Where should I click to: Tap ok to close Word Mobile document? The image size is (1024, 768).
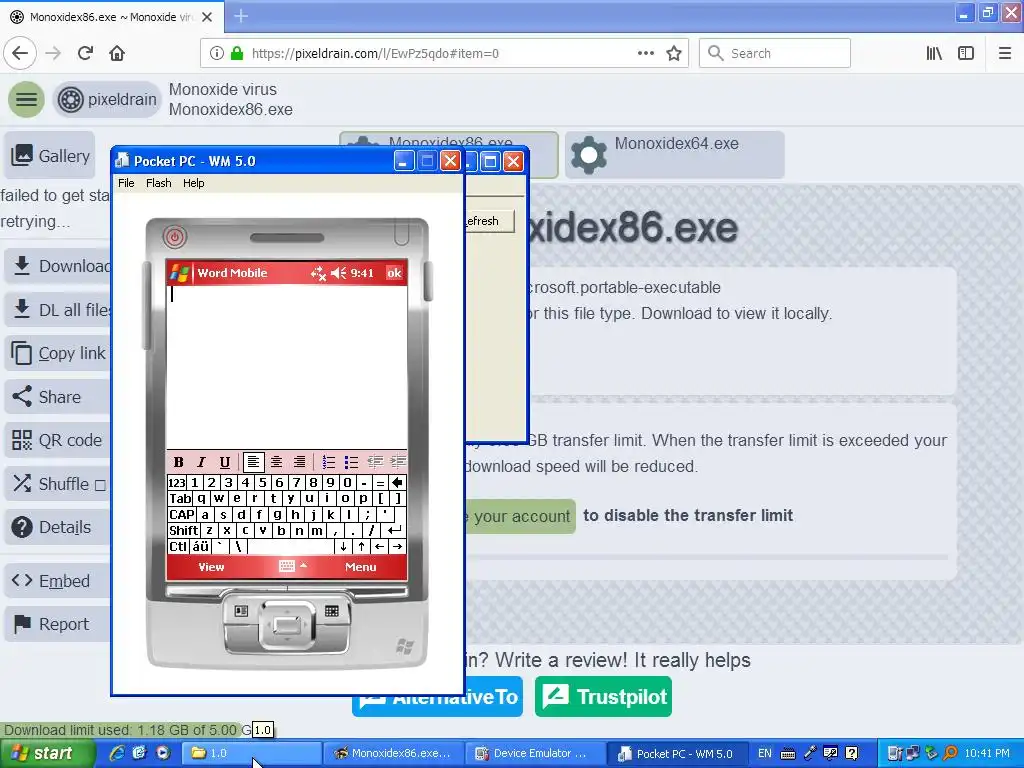[394, 273]
